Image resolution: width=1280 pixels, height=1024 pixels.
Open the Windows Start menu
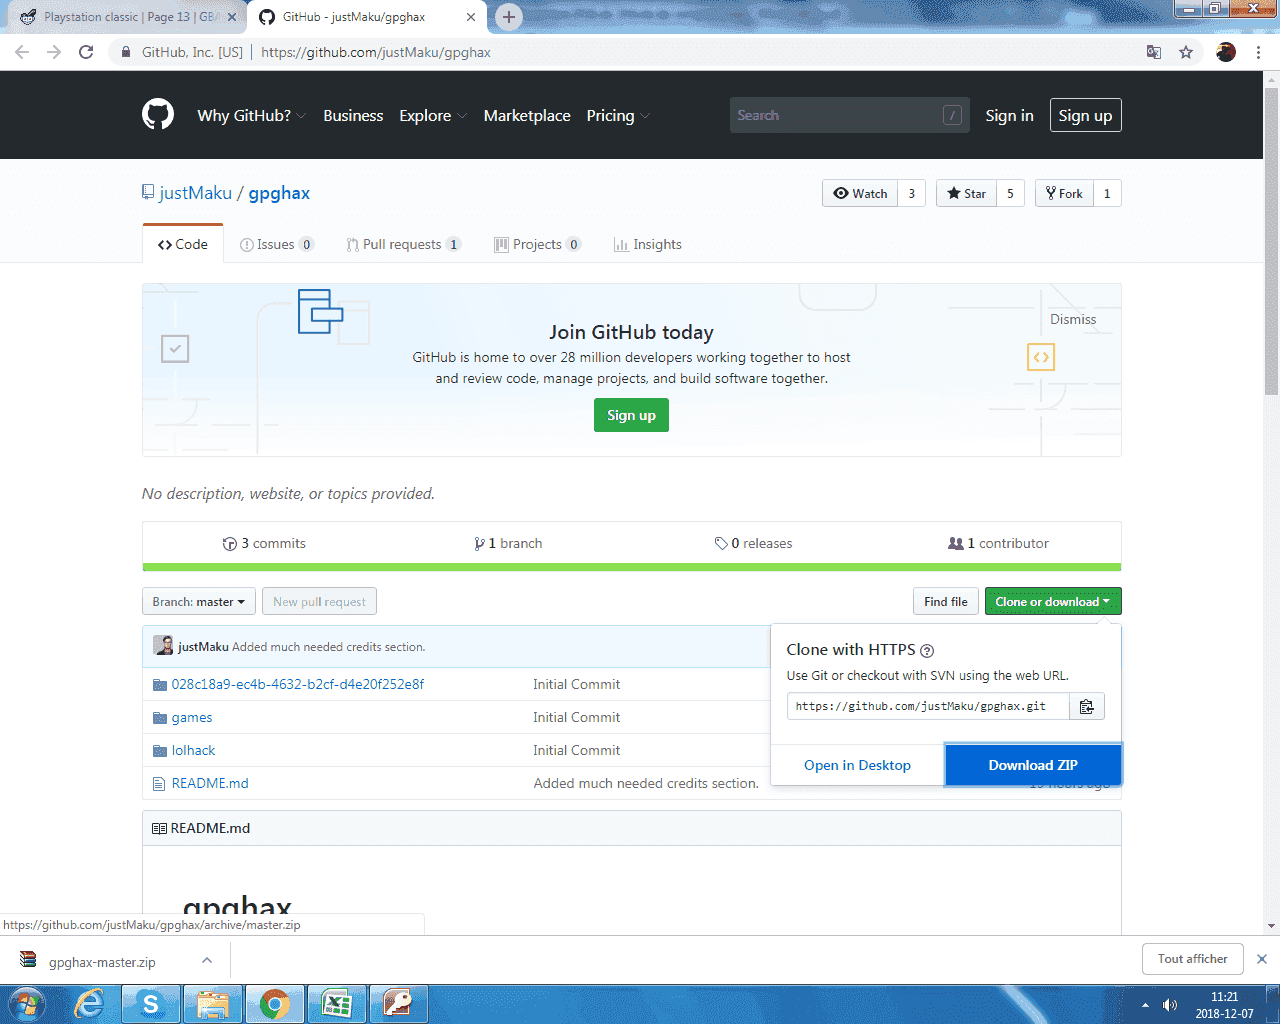click(x=26, y=1004)
